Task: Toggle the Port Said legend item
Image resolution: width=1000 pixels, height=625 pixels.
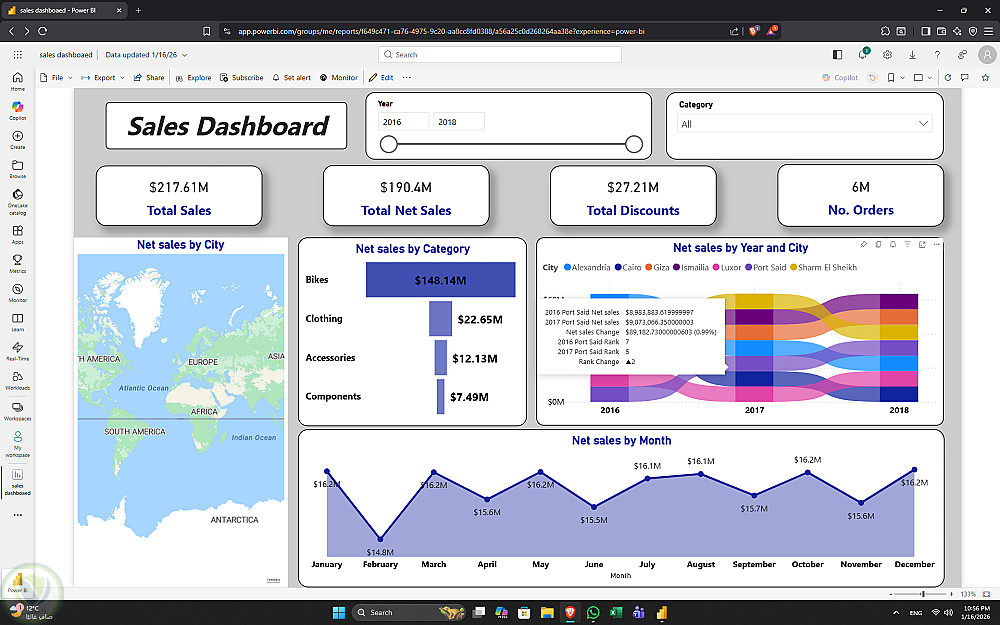Action: point(765,267)
